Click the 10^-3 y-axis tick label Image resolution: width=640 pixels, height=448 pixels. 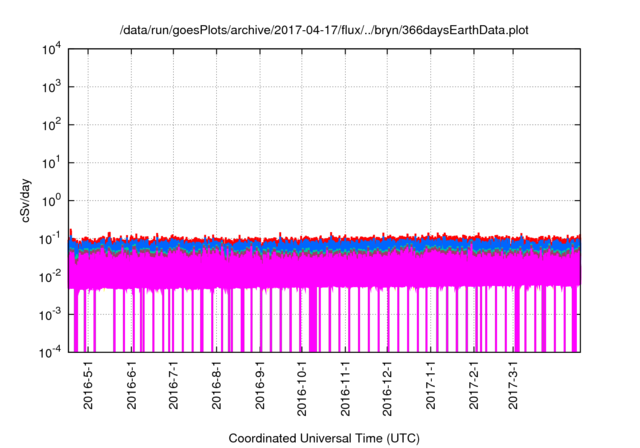(49, 314)
